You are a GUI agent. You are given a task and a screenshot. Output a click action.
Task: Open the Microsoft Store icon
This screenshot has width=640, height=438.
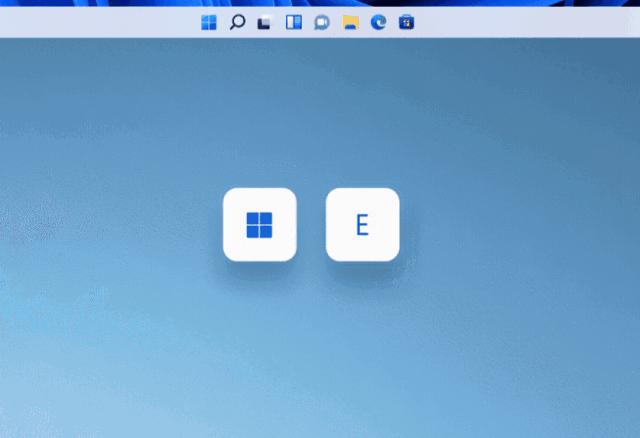407,22
